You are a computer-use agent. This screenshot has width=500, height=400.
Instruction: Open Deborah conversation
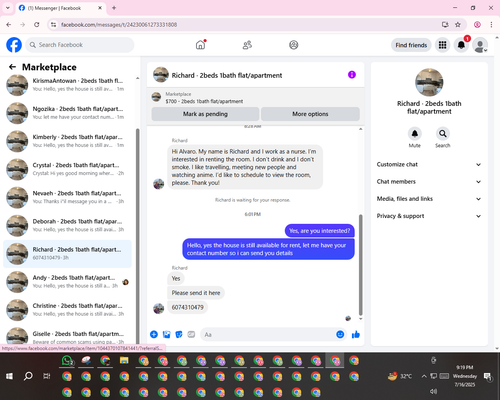click(67, 225)
